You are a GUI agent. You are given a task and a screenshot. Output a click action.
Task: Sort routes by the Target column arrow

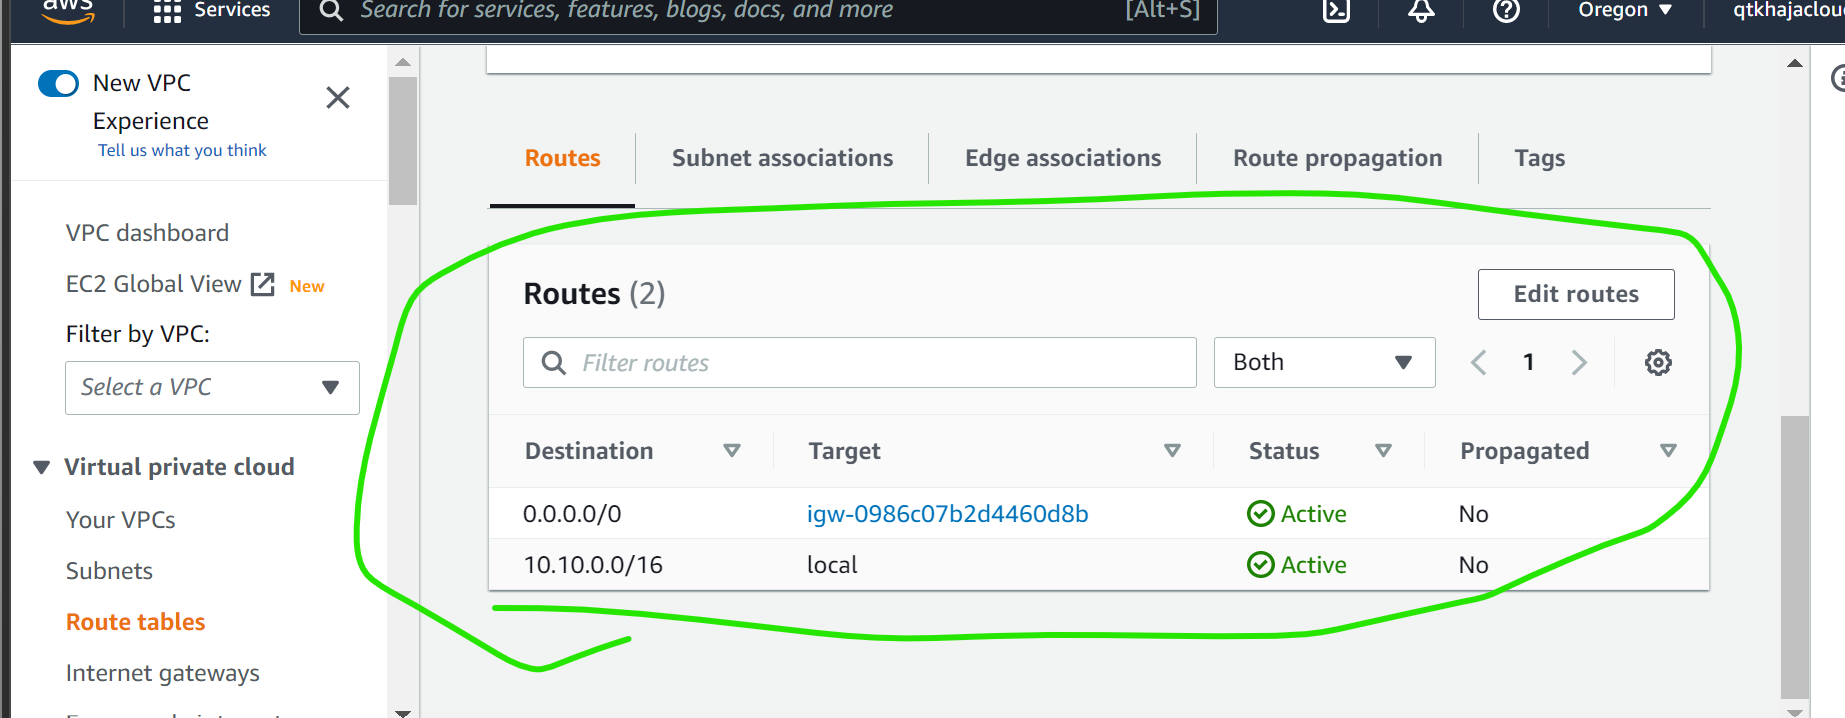click(x=1173, y=451)
